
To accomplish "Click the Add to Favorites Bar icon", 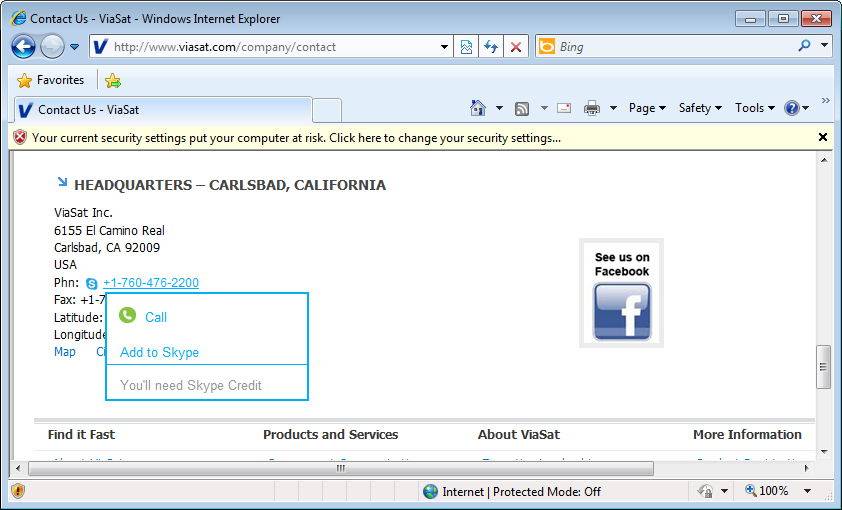I will pos(113,80).
